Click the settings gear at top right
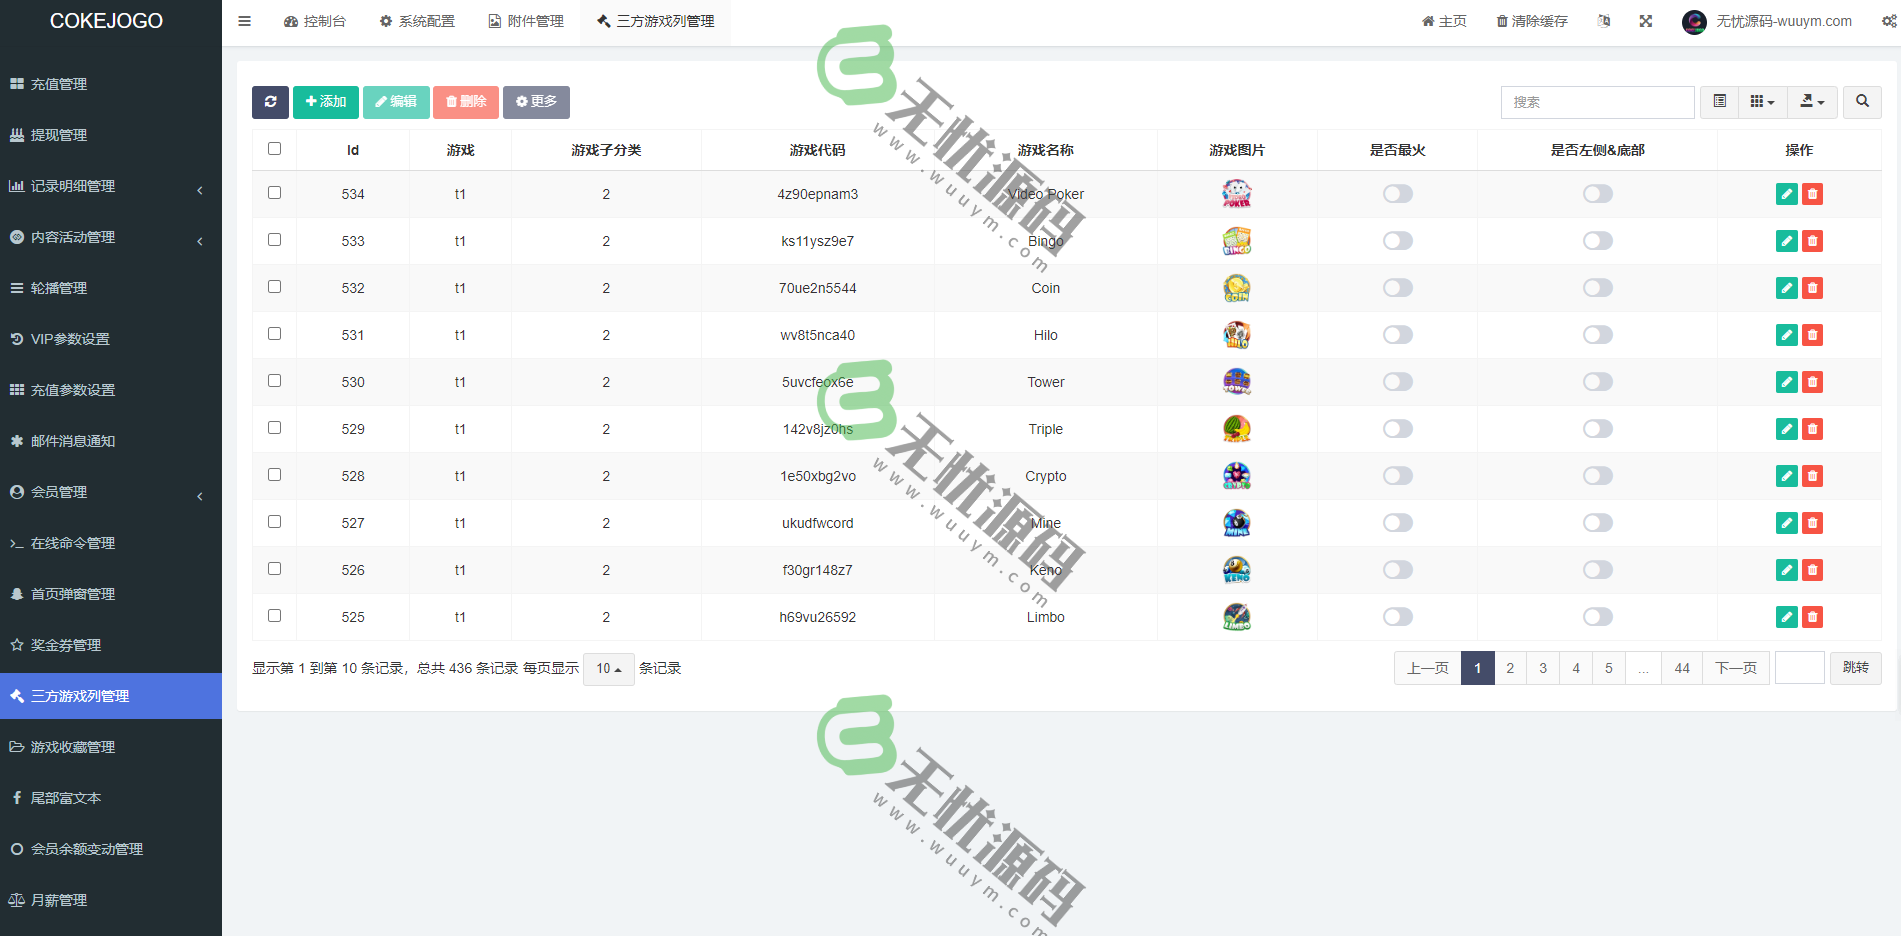The image size is (1901, 936). [1888, 21]
